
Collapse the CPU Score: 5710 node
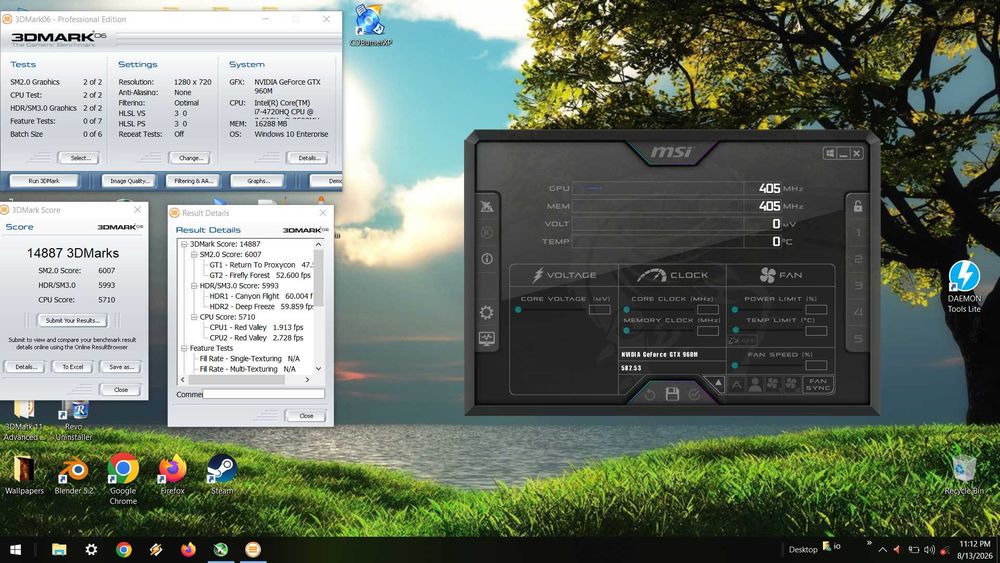pos(194,317)
